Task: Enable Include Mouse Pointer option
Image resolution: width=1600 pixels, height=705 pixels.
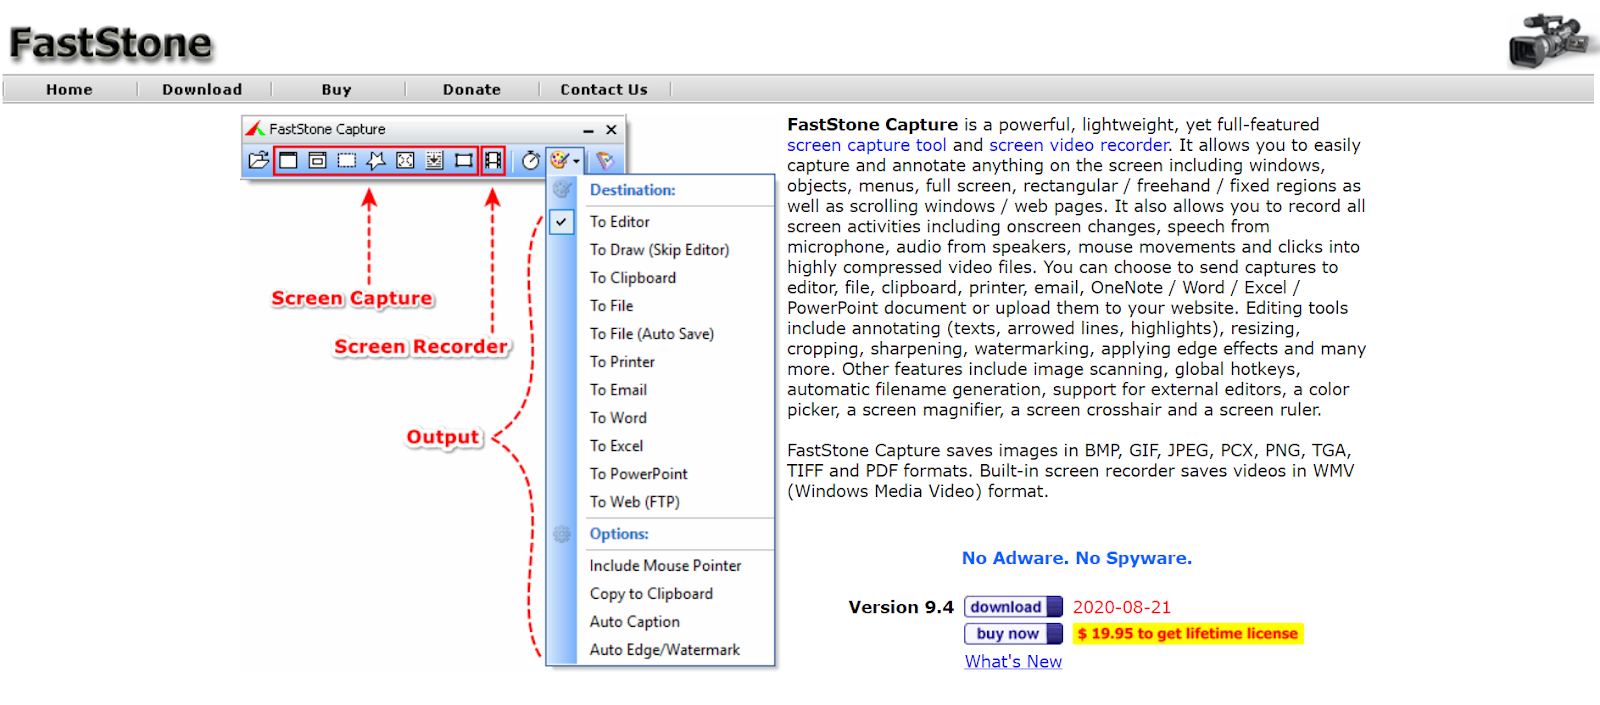Action: click(x=665, y=566)
